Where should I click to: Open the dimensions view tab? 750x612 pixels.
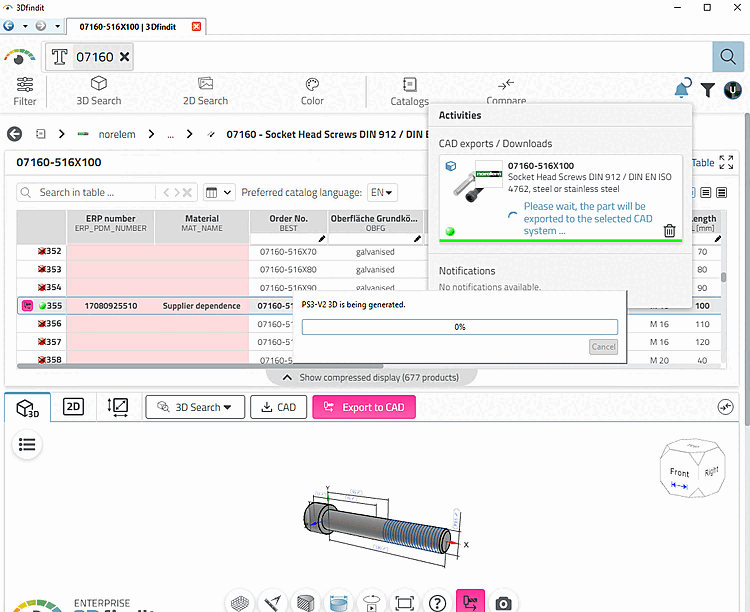tap(118, 407)
